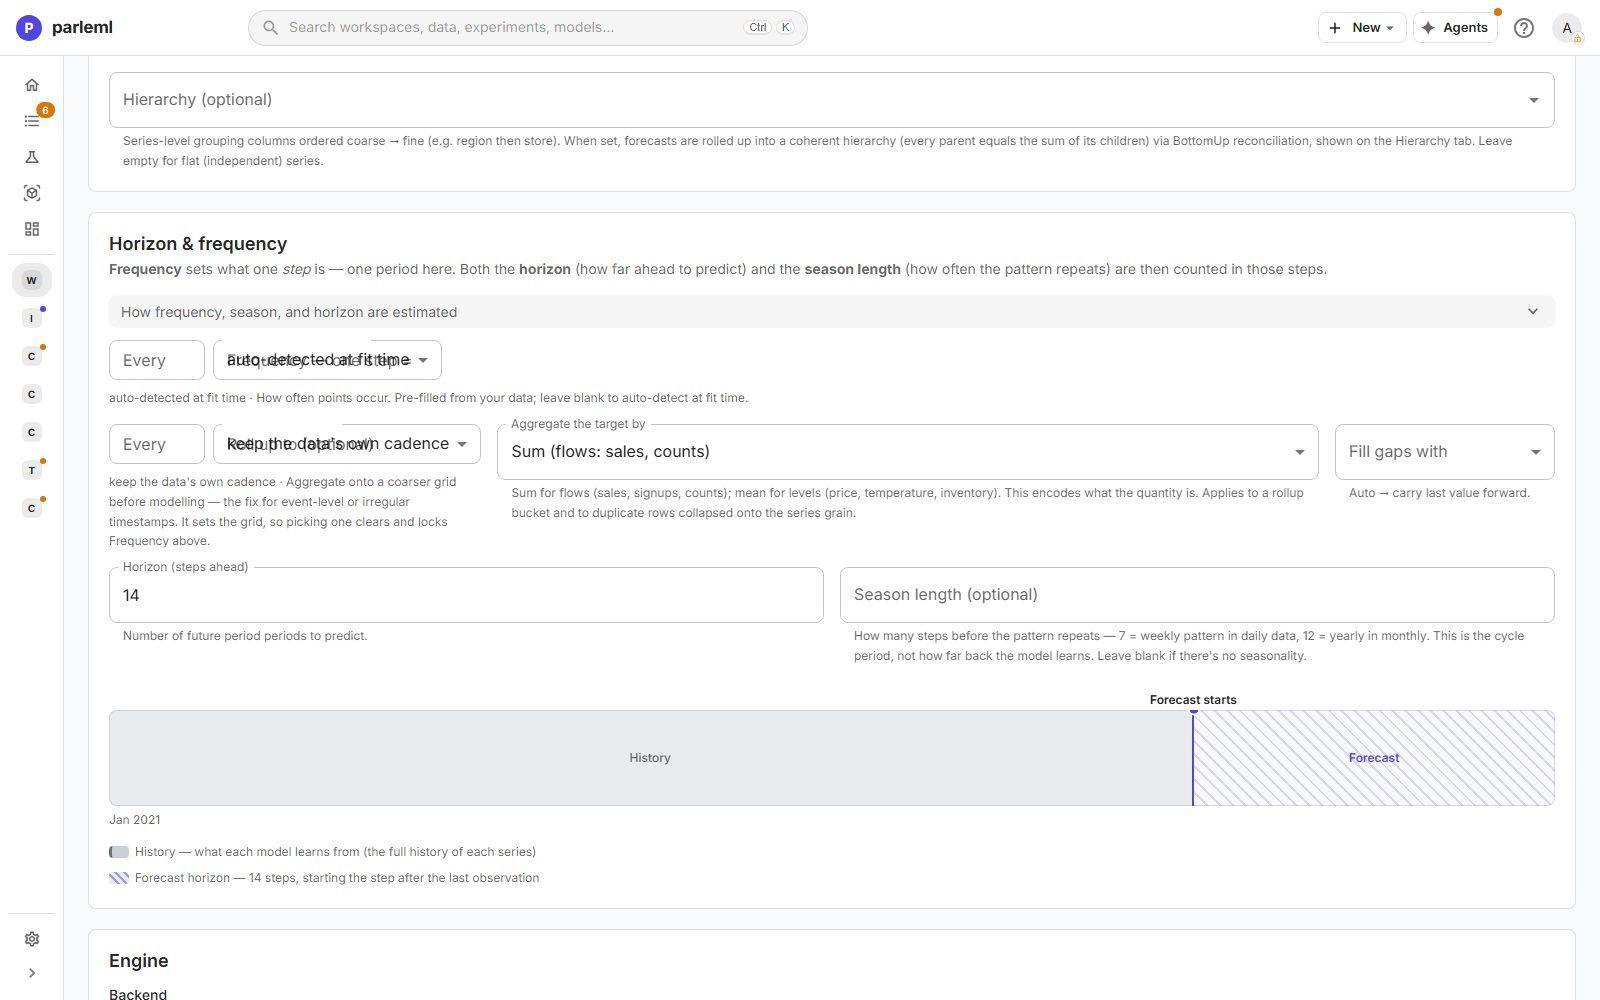
Task: Click the Horizon & frequency heading
Action: tap(198, 244)
